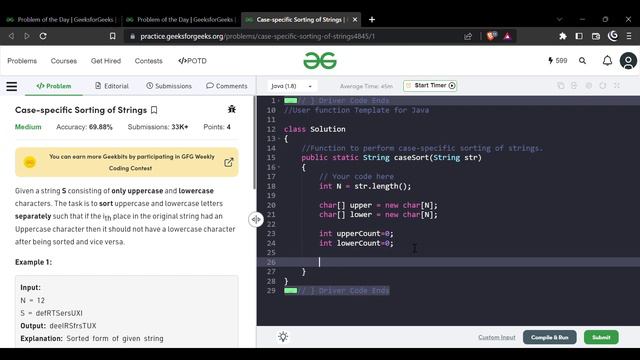640x360 pixels.
Task: Click the GeeksforGeeks logo
Action: (320, 61)
